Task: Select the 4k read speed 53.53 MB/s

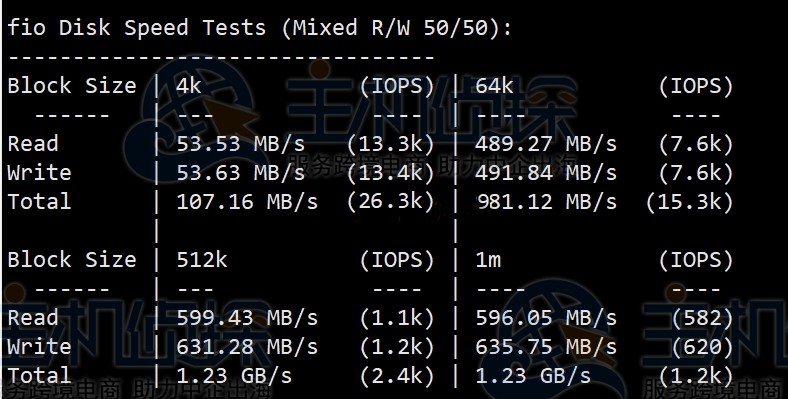Action: [241, 144]
